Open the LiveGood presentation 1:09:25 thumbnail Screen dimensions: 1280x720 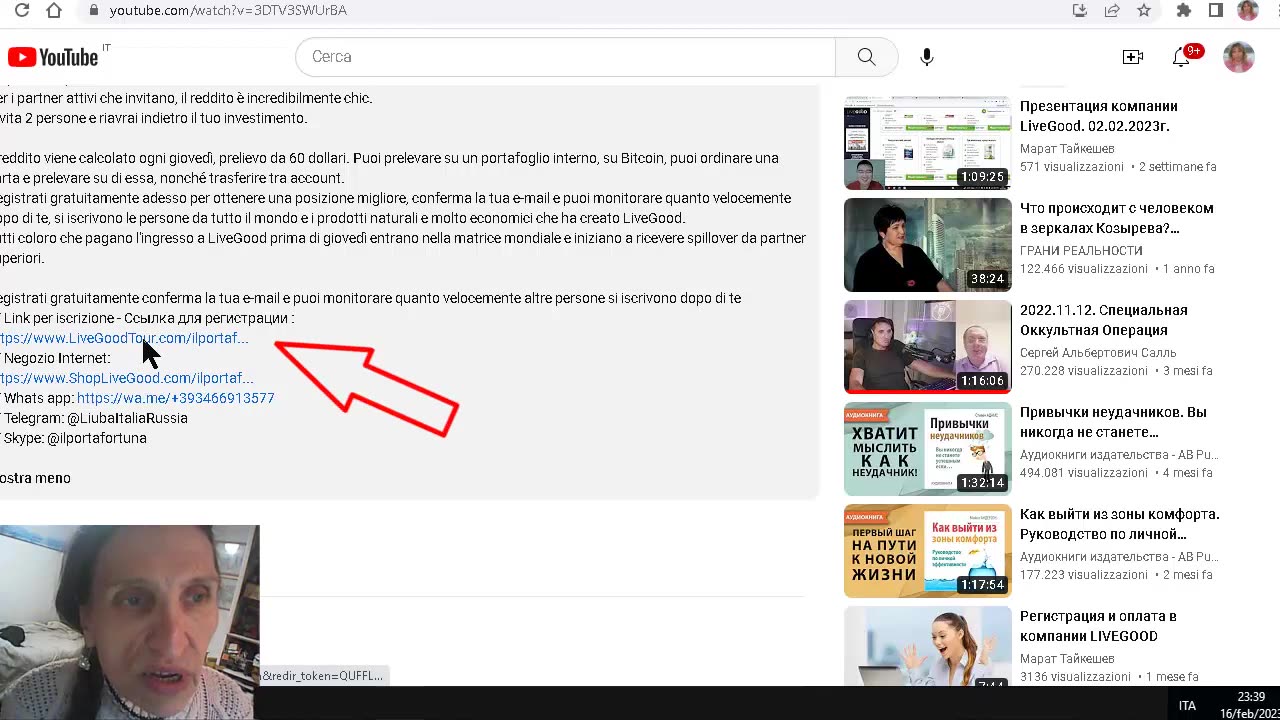pos(927,143)
